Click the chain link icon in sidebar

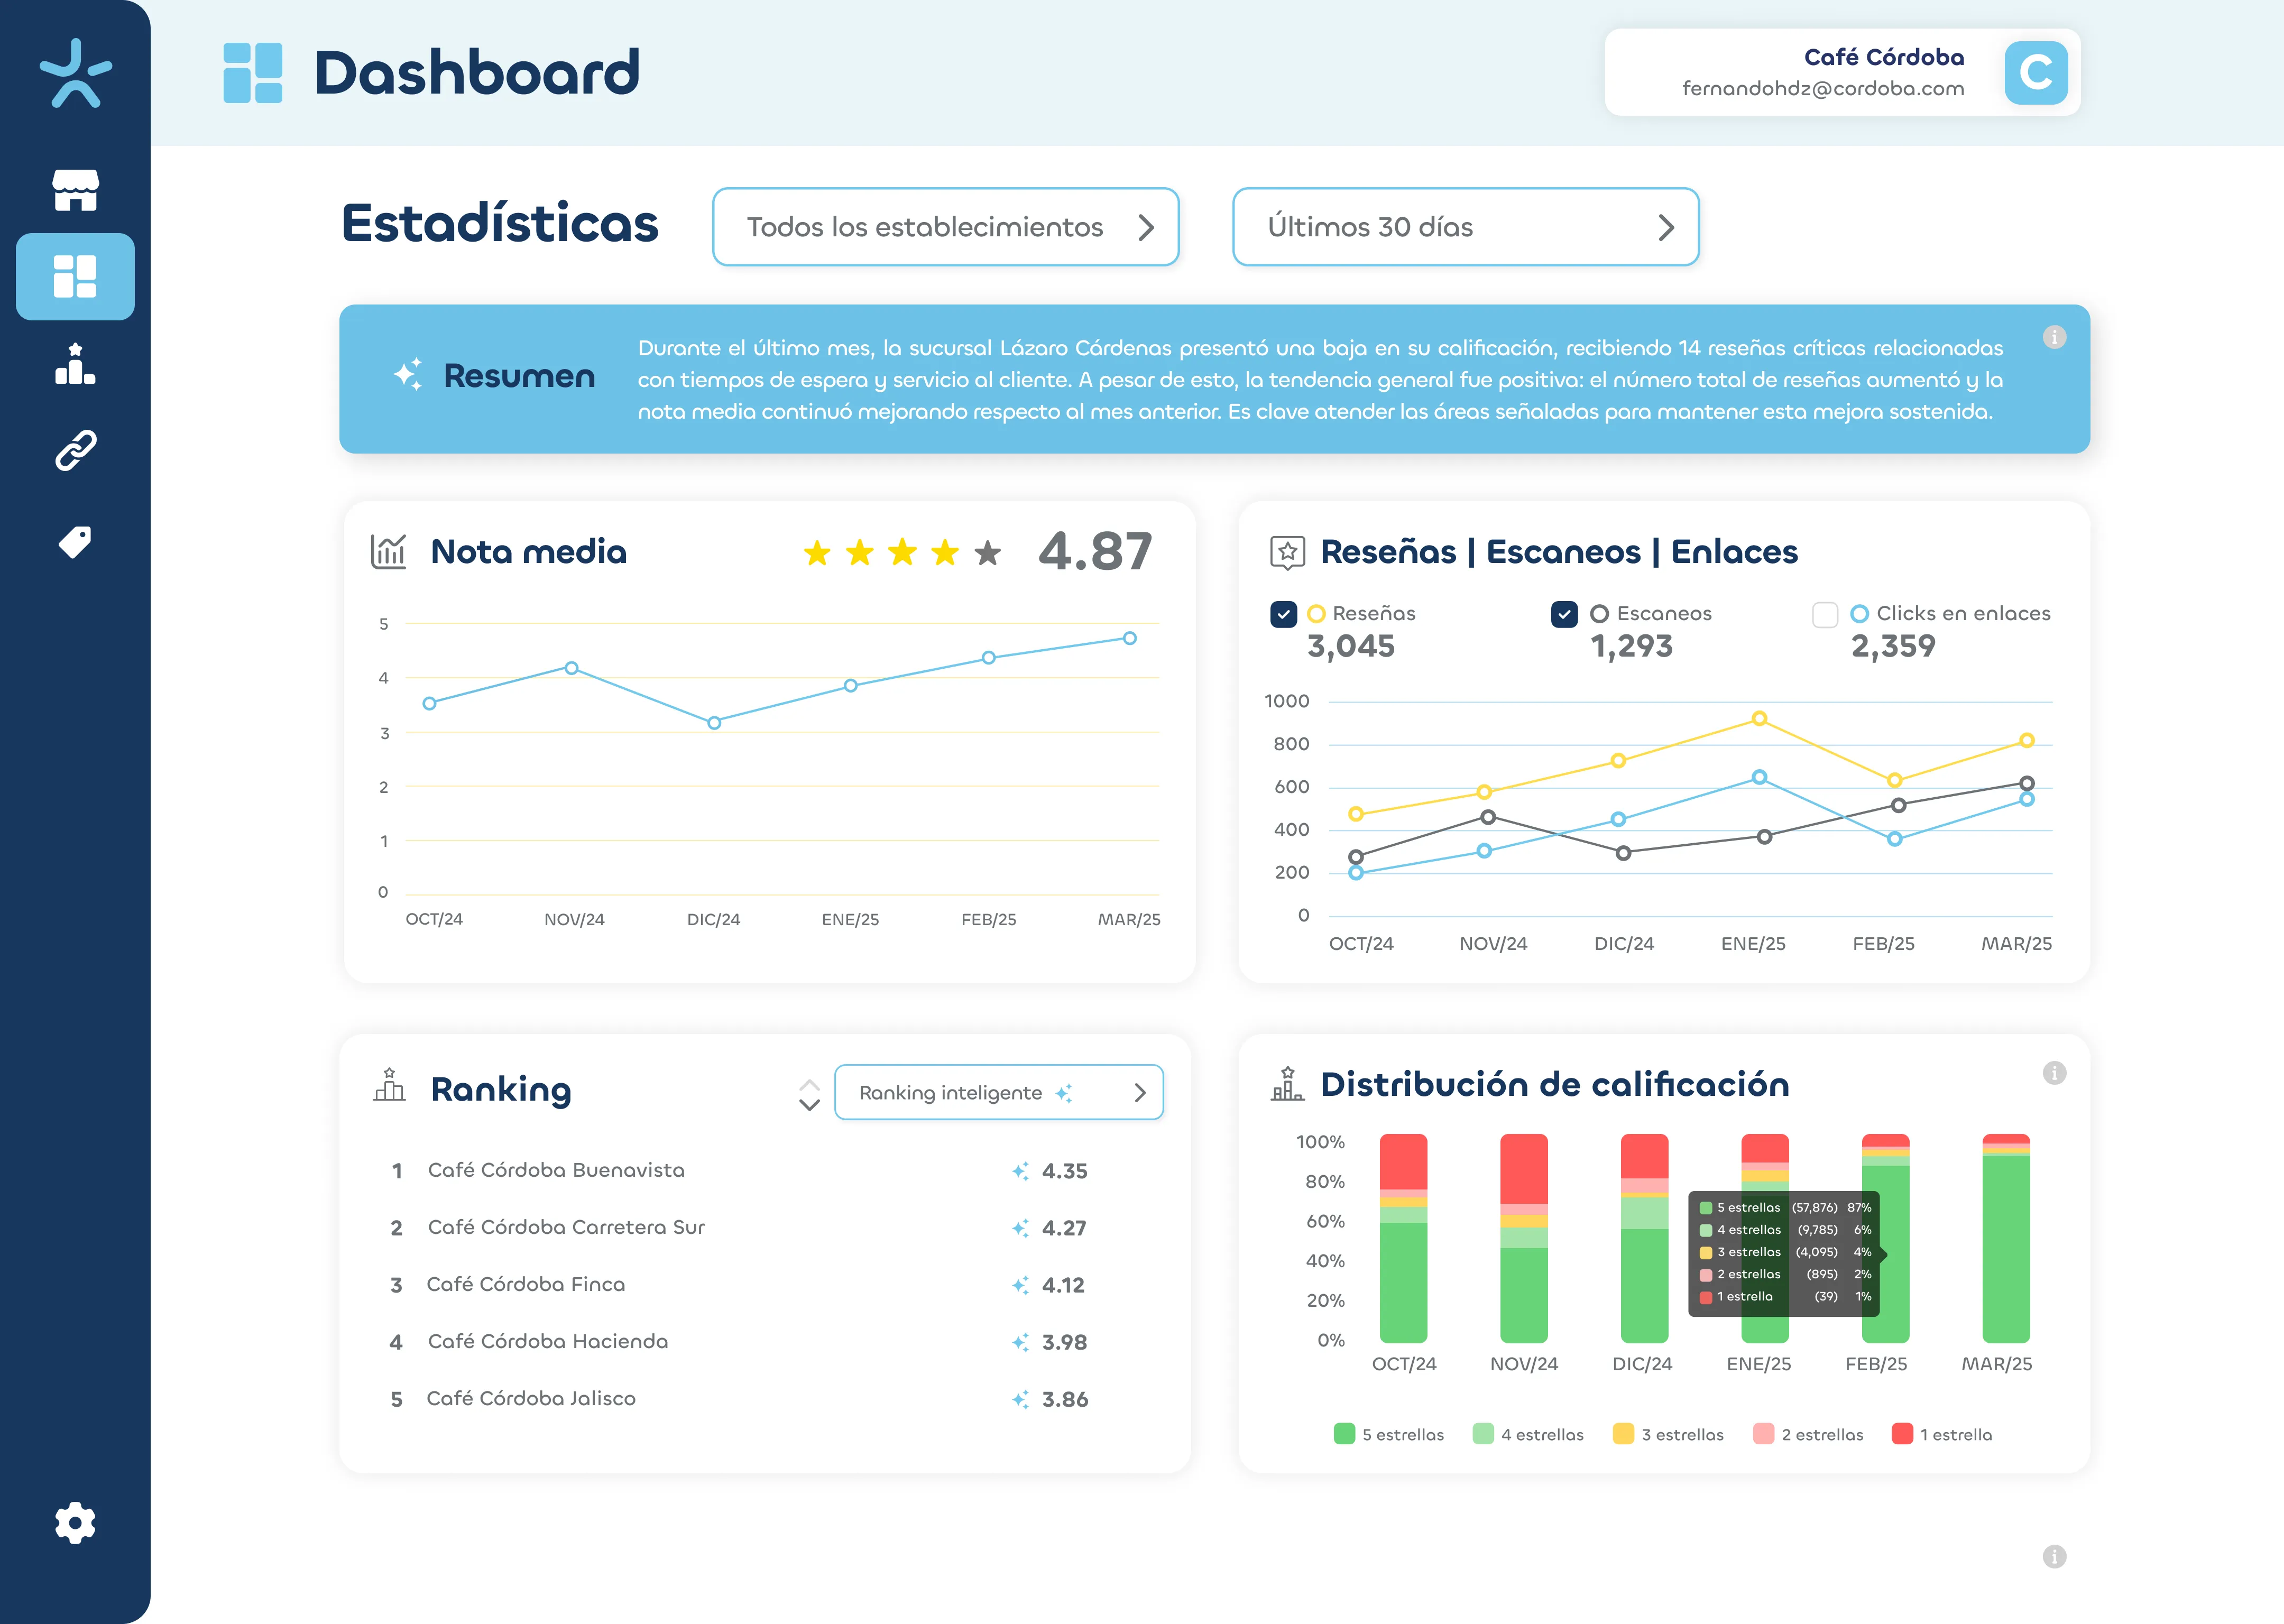(75, 451)
